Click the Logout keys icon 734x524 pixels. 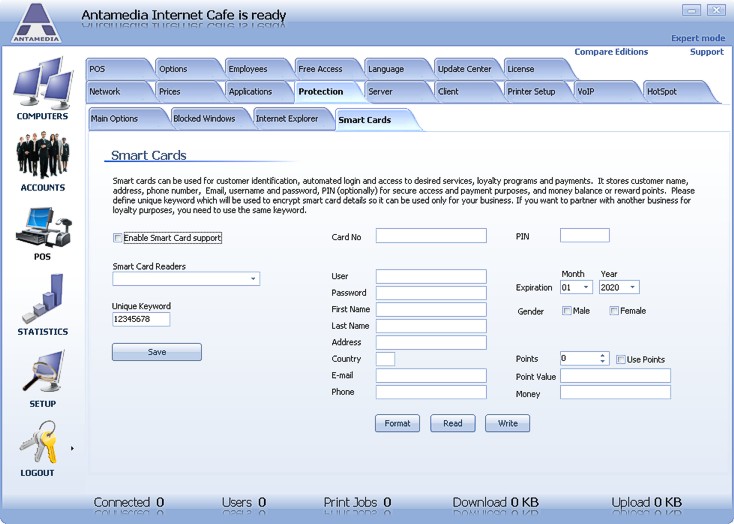pos(39,442)
